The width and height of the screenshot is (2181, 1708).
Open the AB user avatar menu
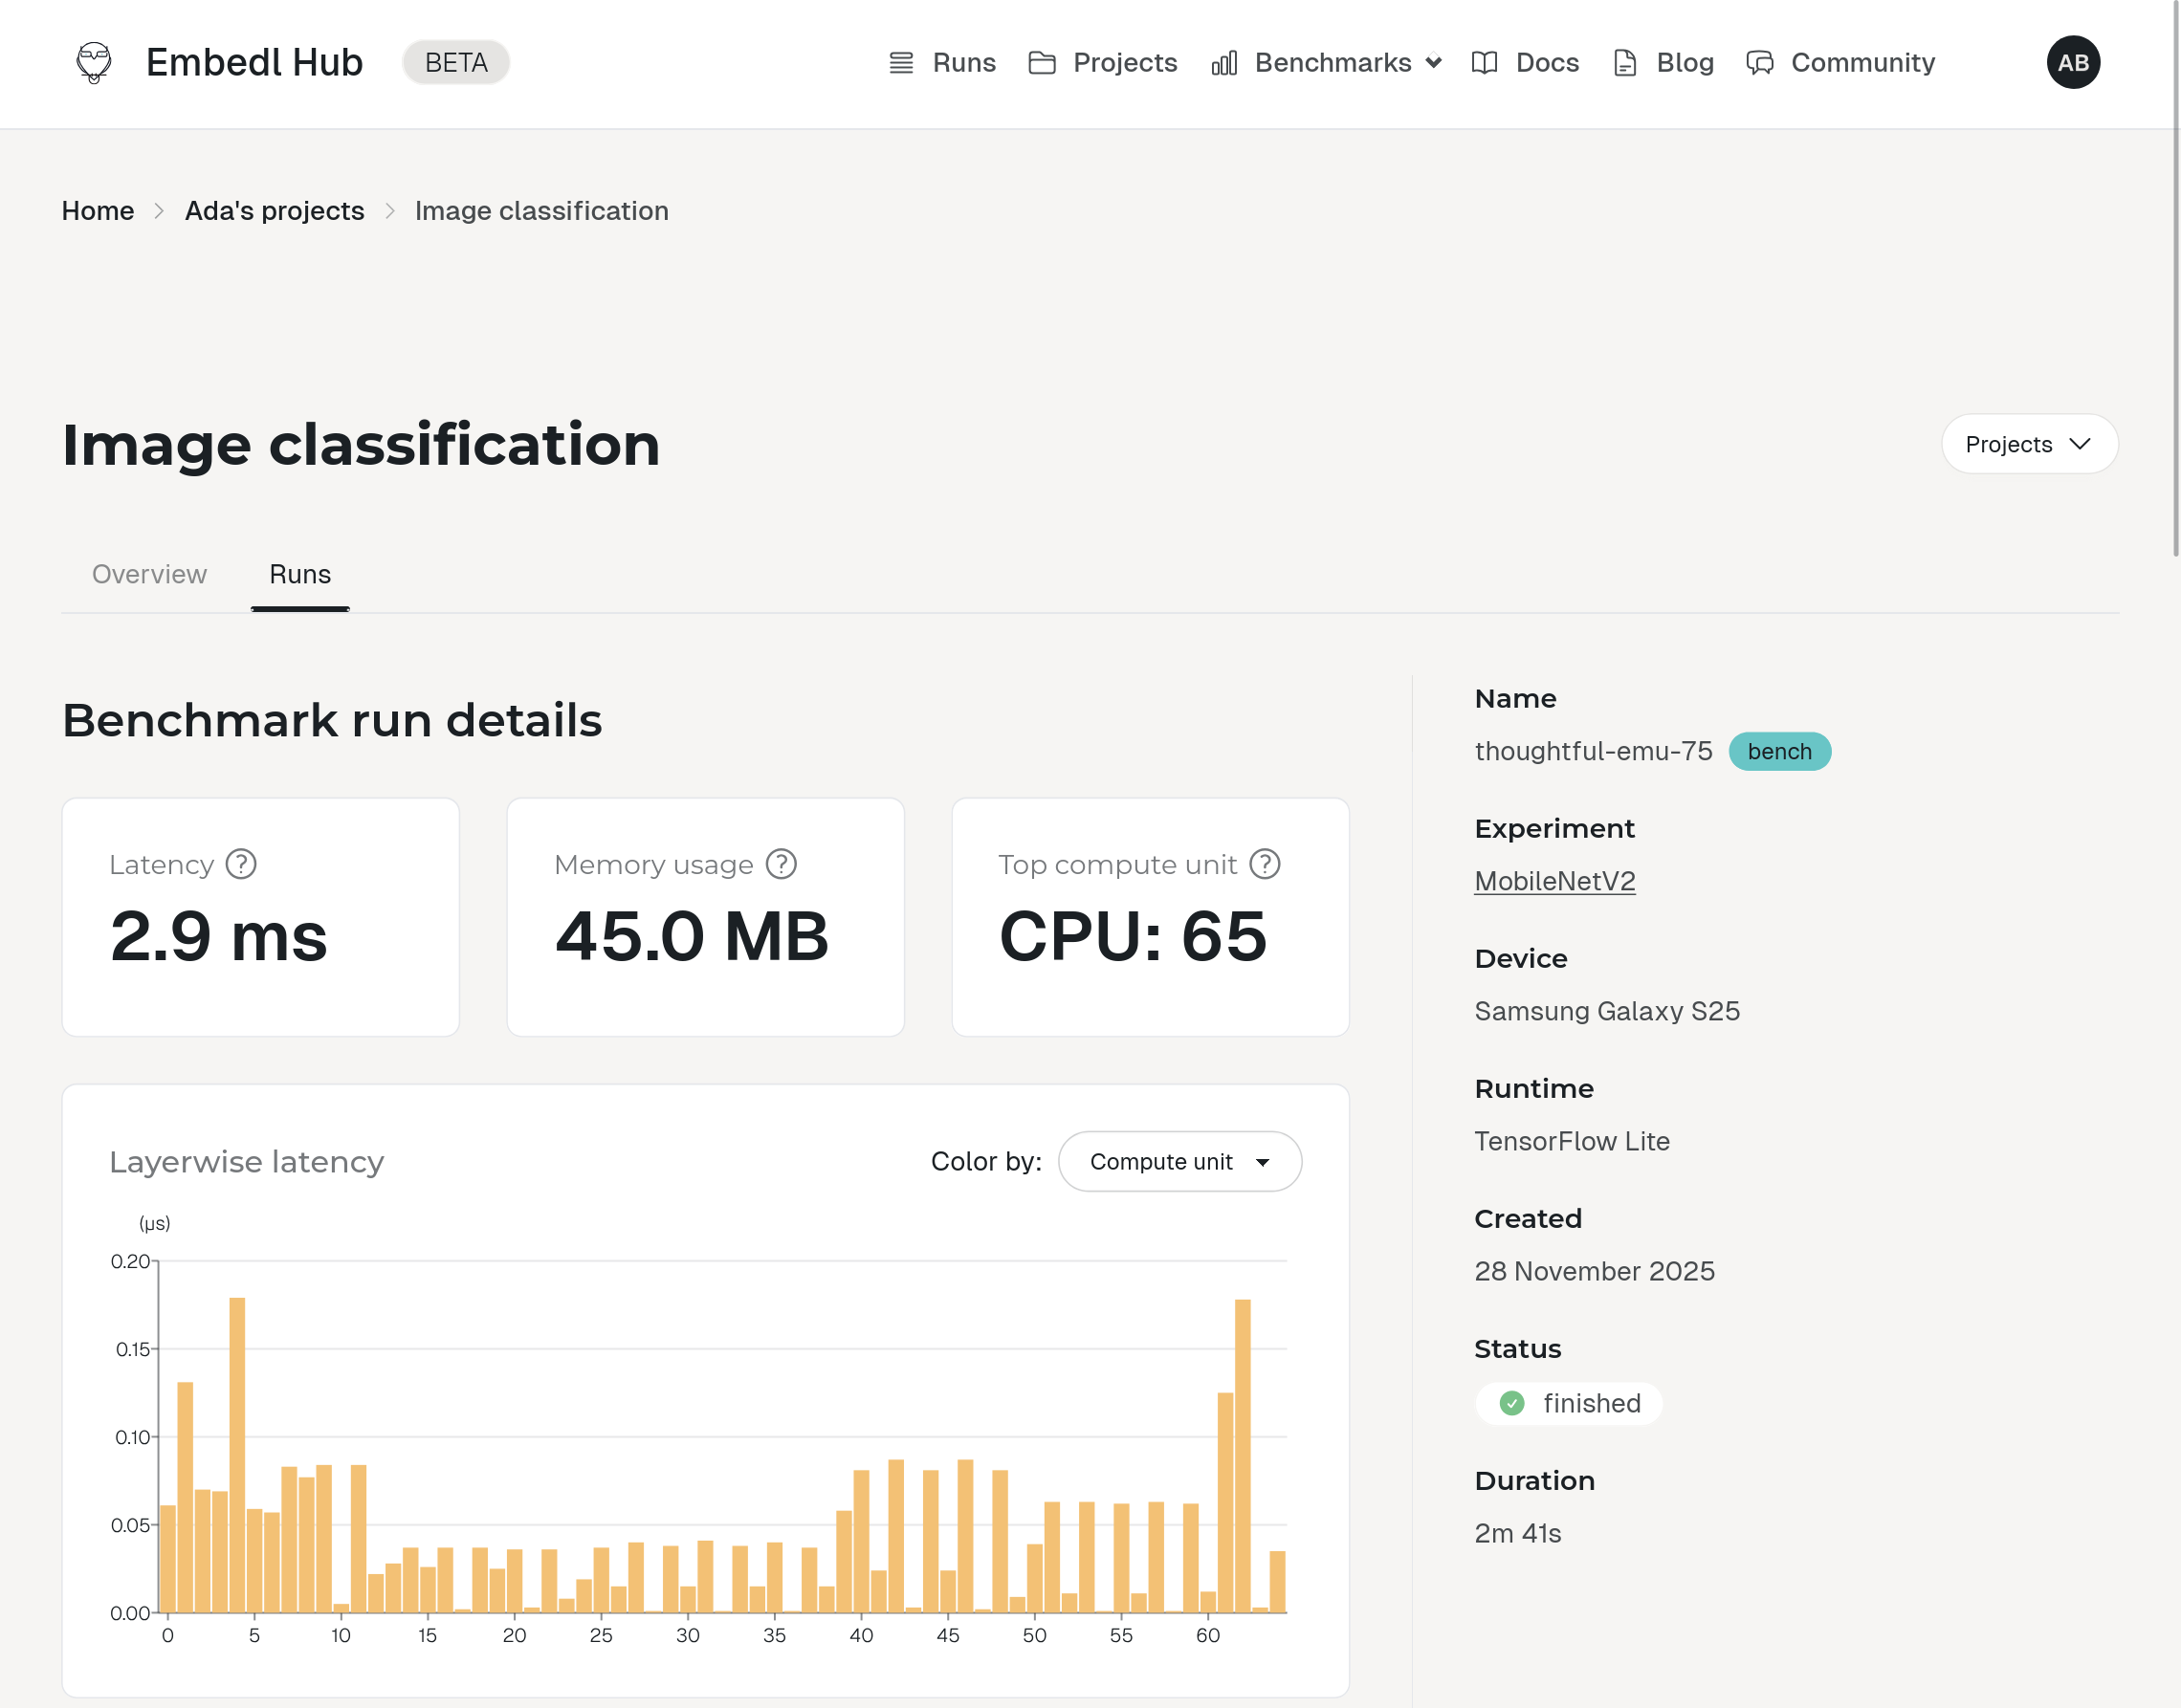click(x=2072, y=63)
